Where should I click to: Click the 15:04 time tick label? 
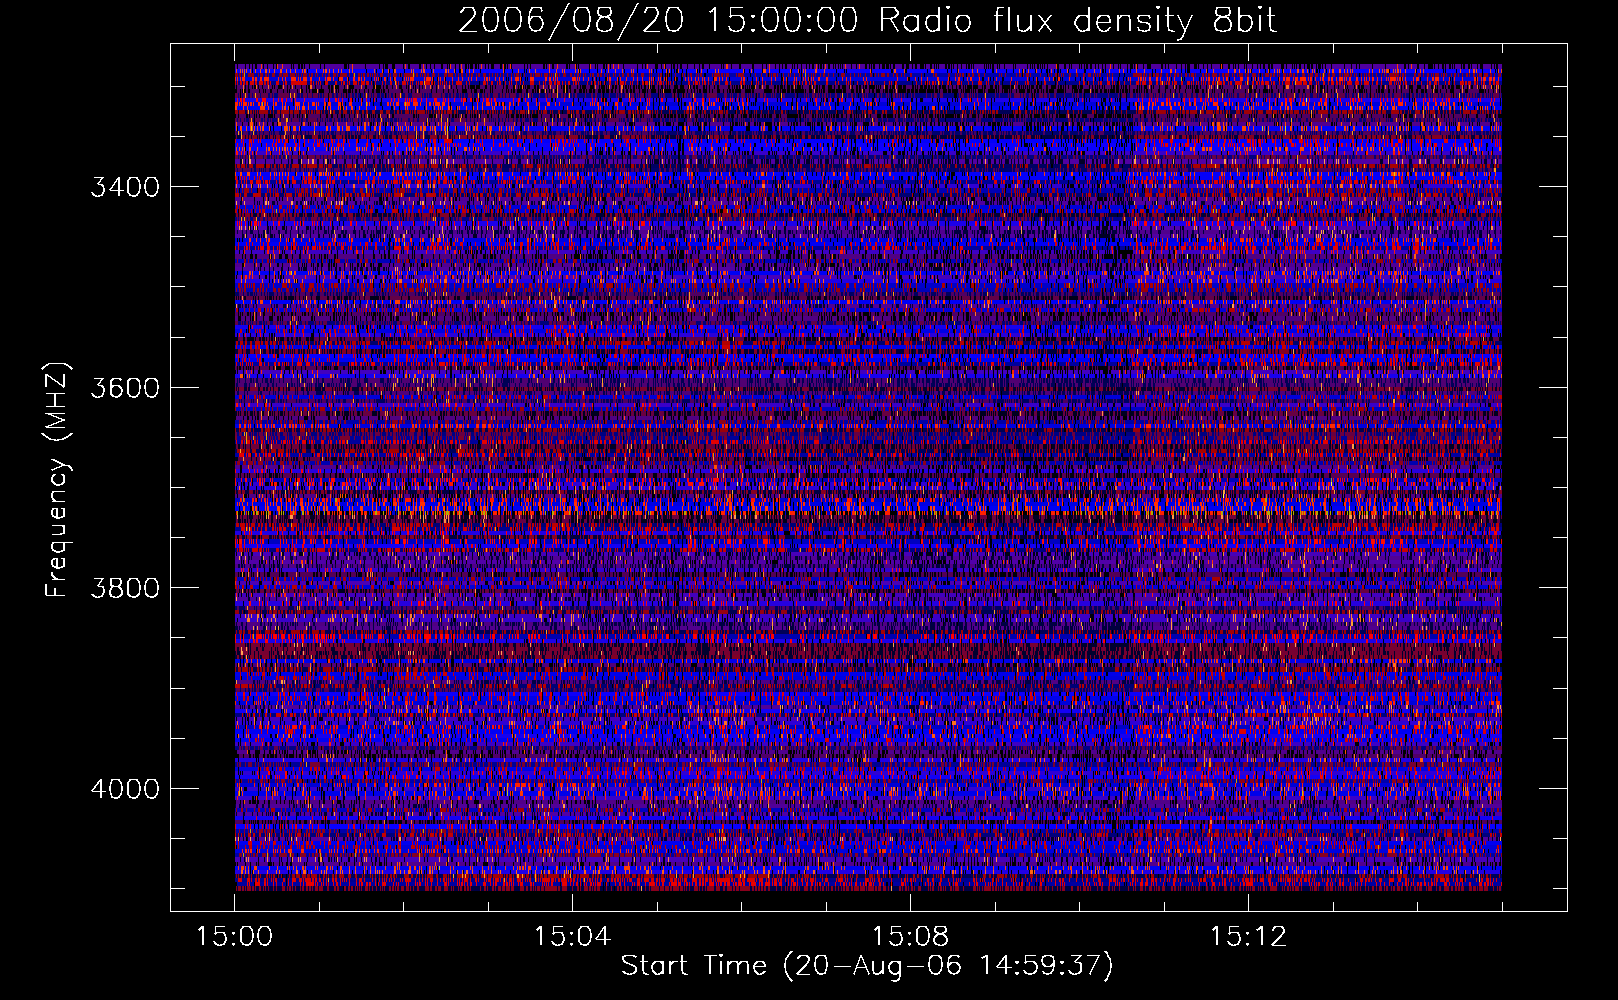click(572, 937)
